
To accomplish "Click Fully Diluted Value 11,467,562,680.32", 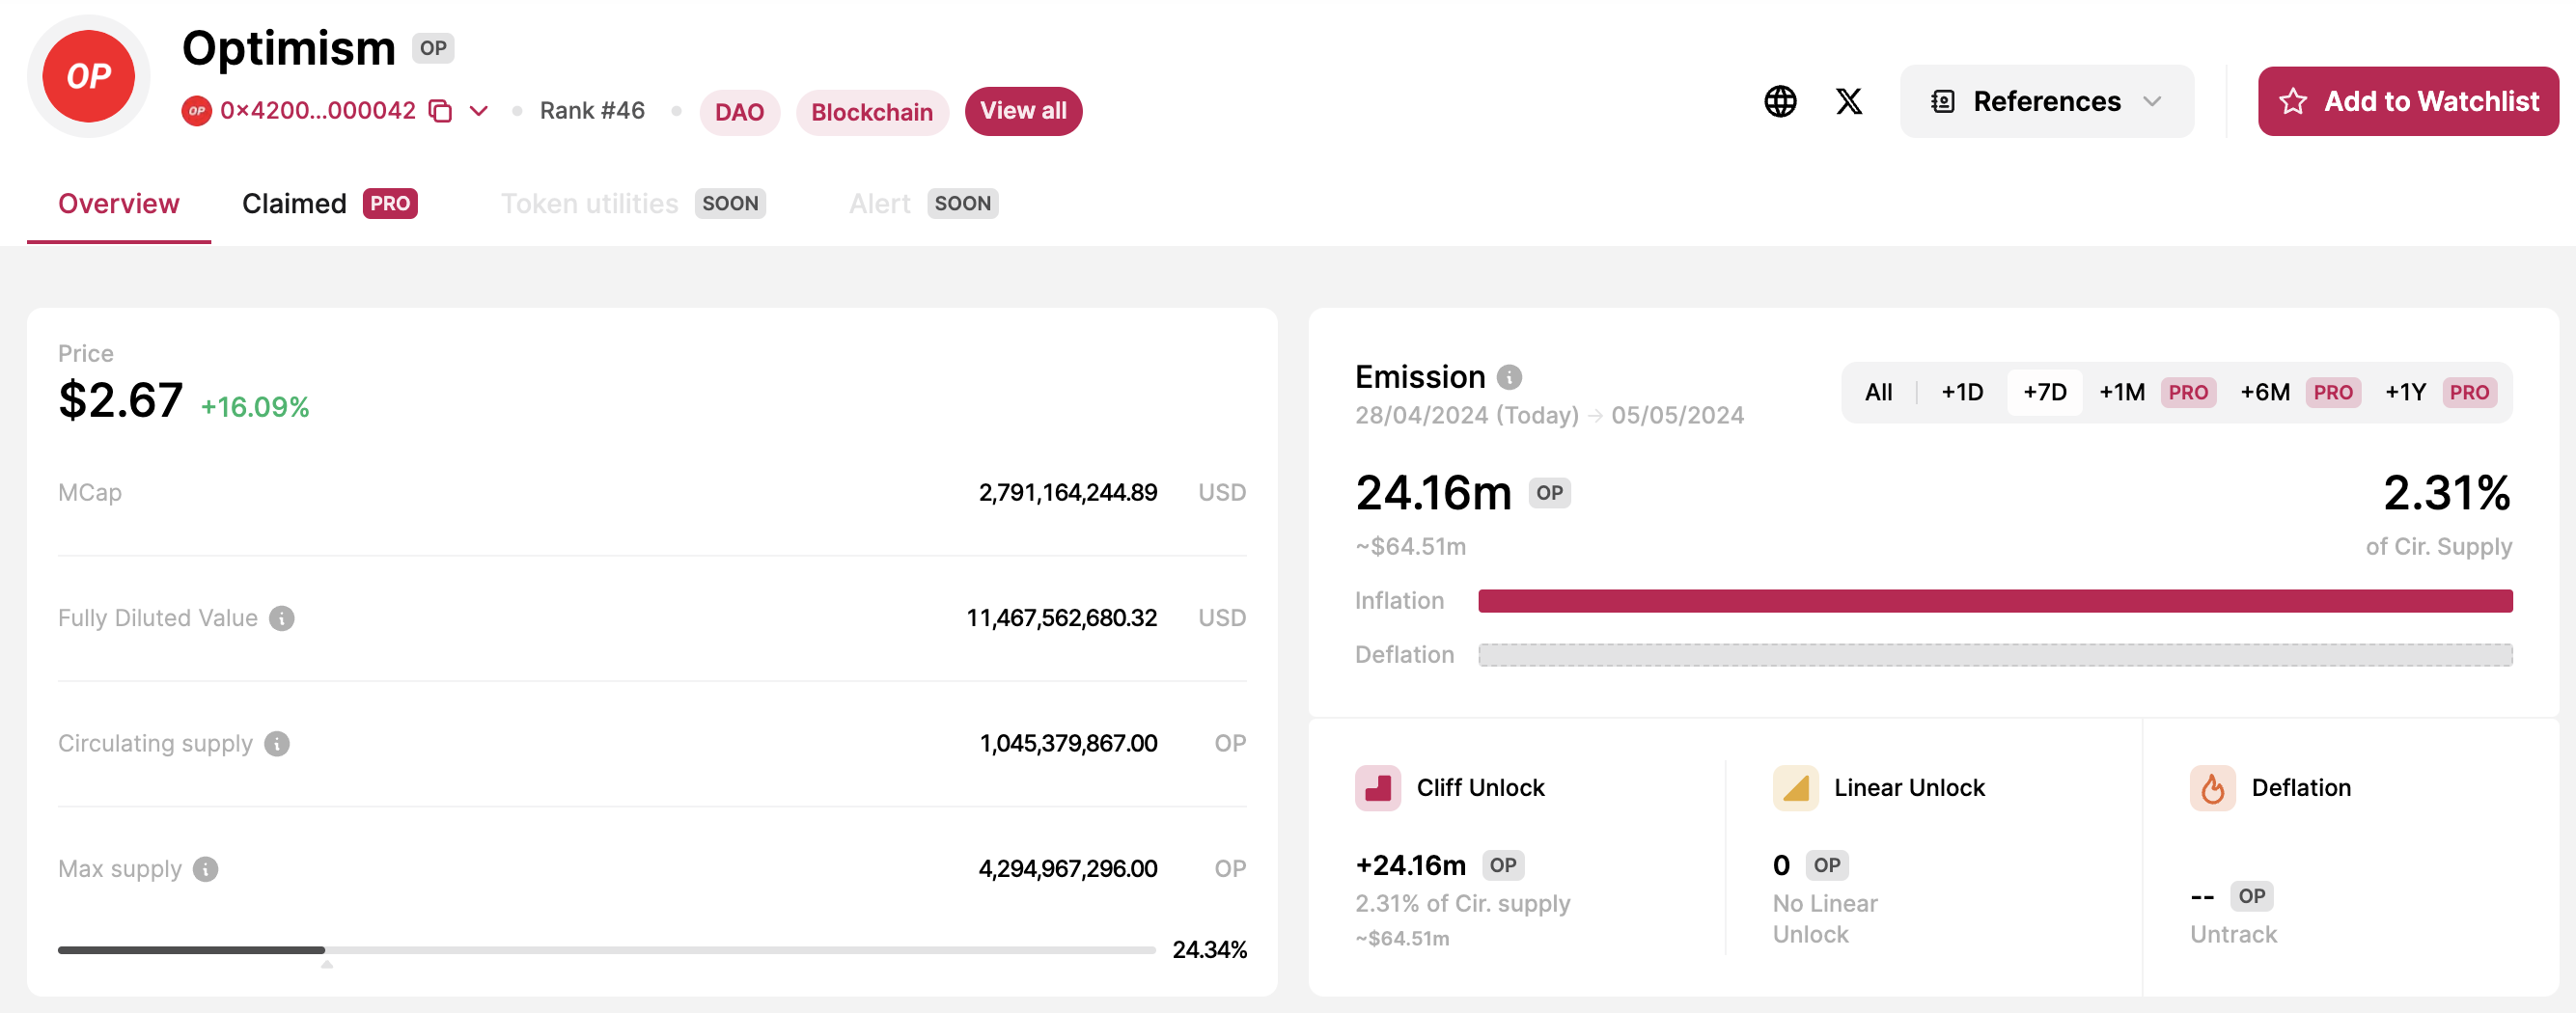I will point(1061,618).
